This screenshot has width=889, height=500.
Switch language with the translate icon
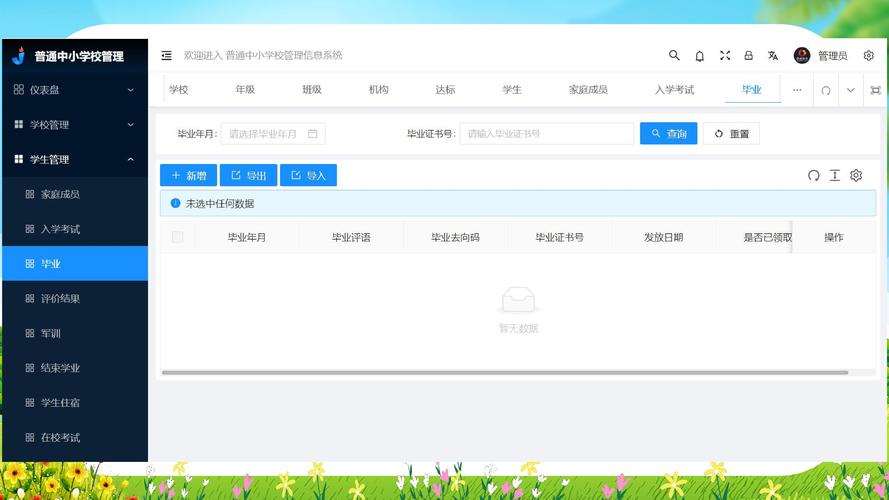click(x=773, y=55)
